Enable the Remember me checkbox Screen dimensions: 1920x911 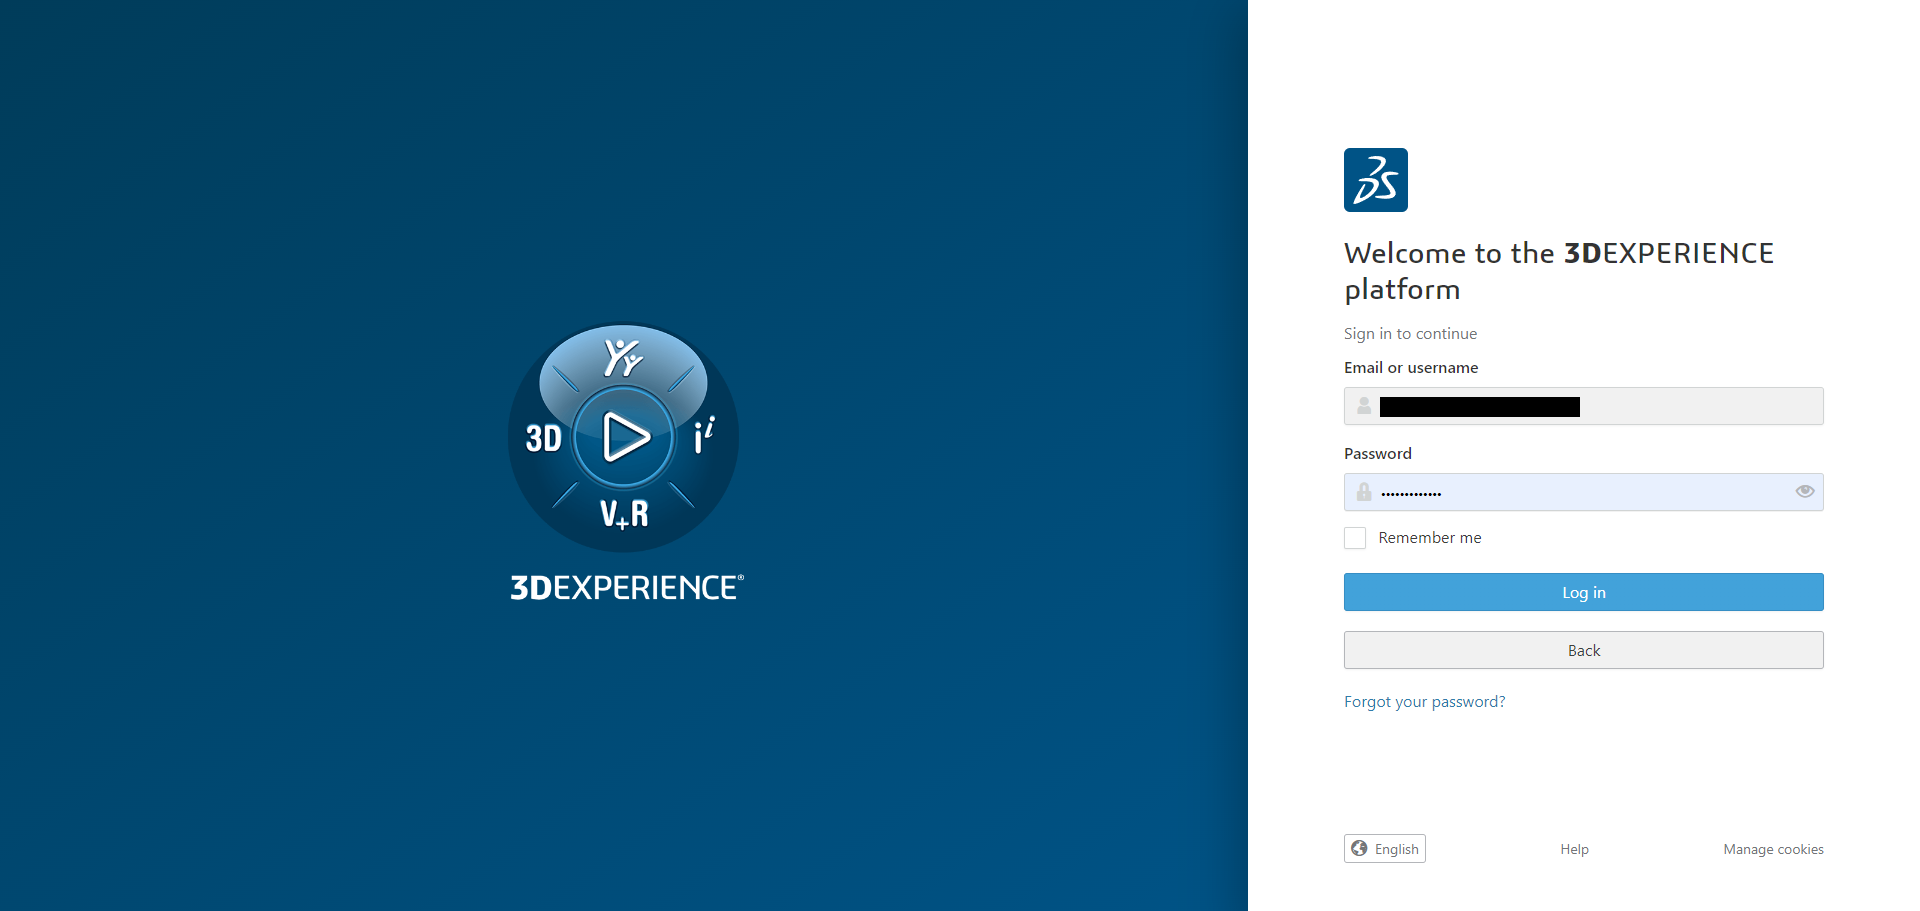click(1355, 538)
